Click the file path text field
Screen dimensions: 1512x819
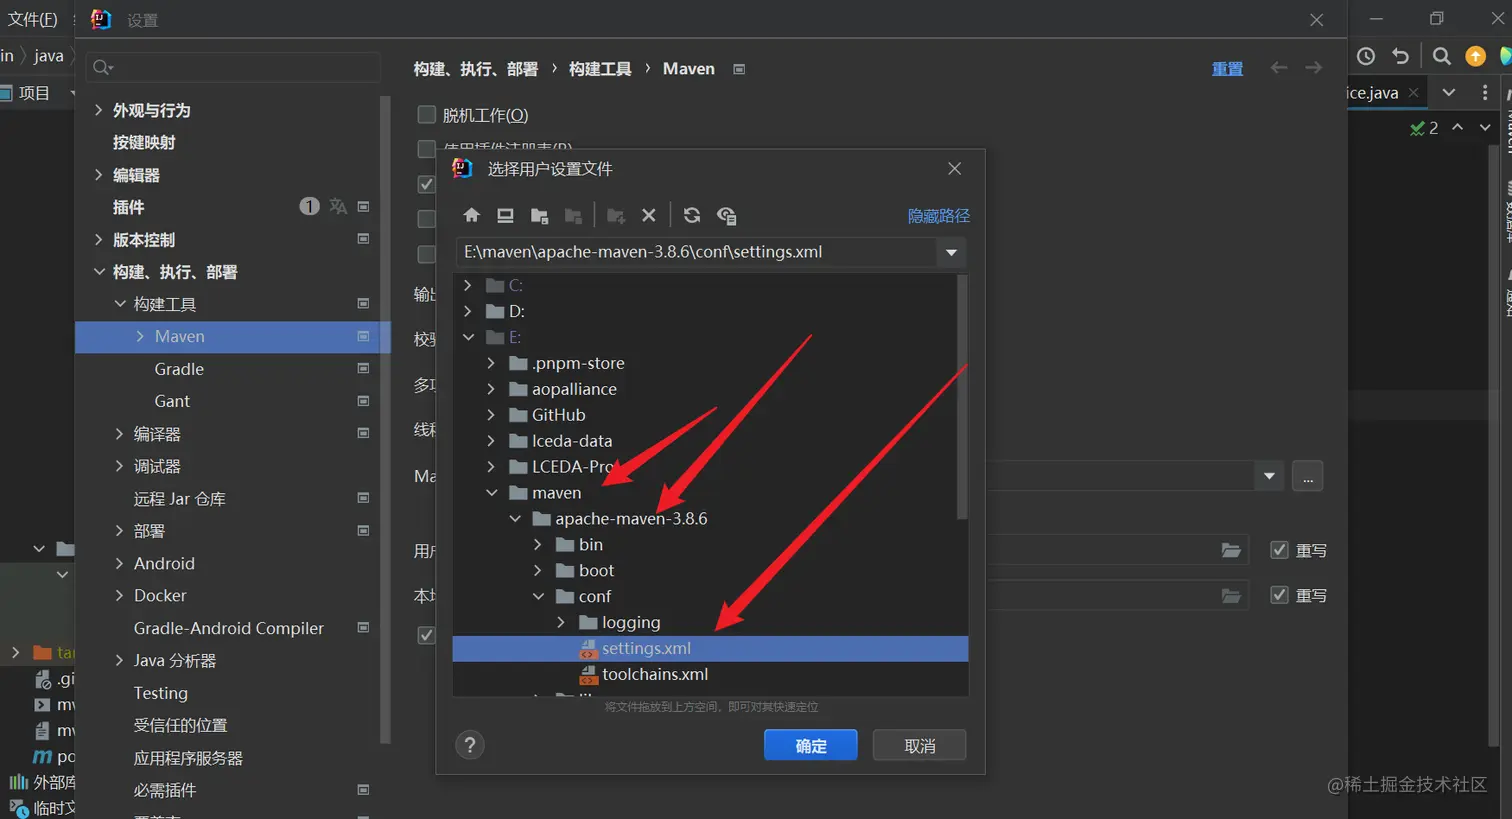click(x=697, y=252)
